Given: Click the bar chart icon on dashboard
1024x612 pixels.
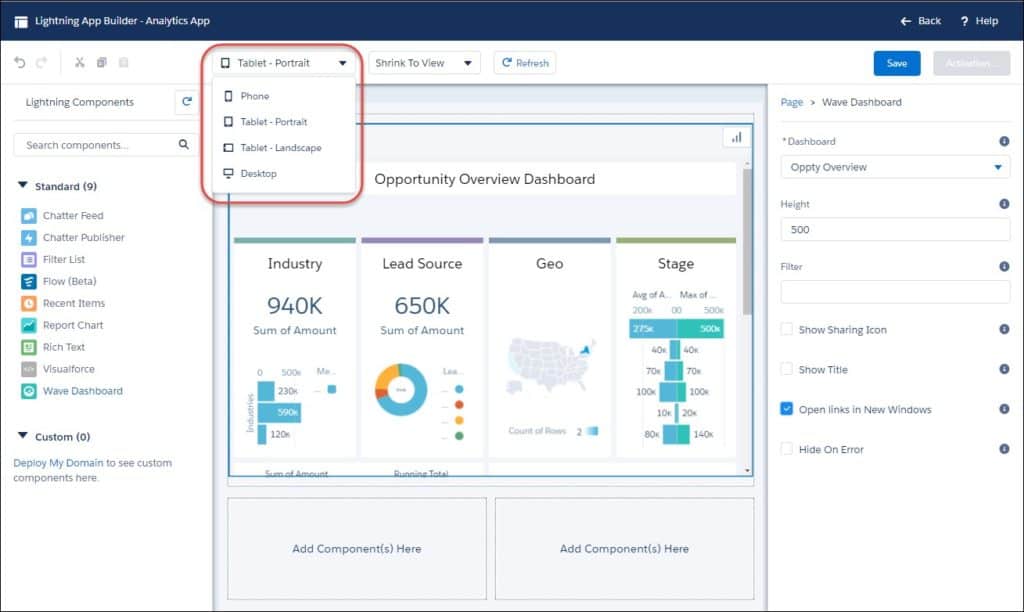Looking at the screenshot, I should click(737, 137).
